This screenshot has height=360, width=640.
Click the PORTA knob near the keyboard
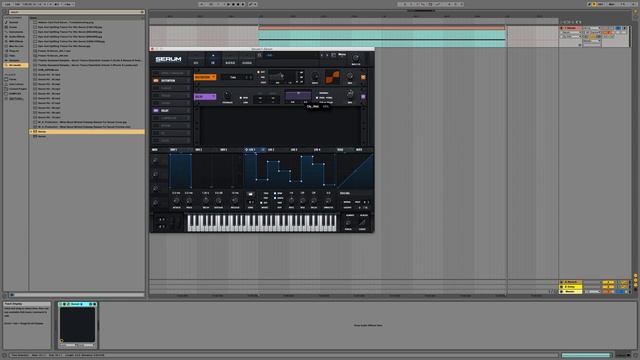348,223
